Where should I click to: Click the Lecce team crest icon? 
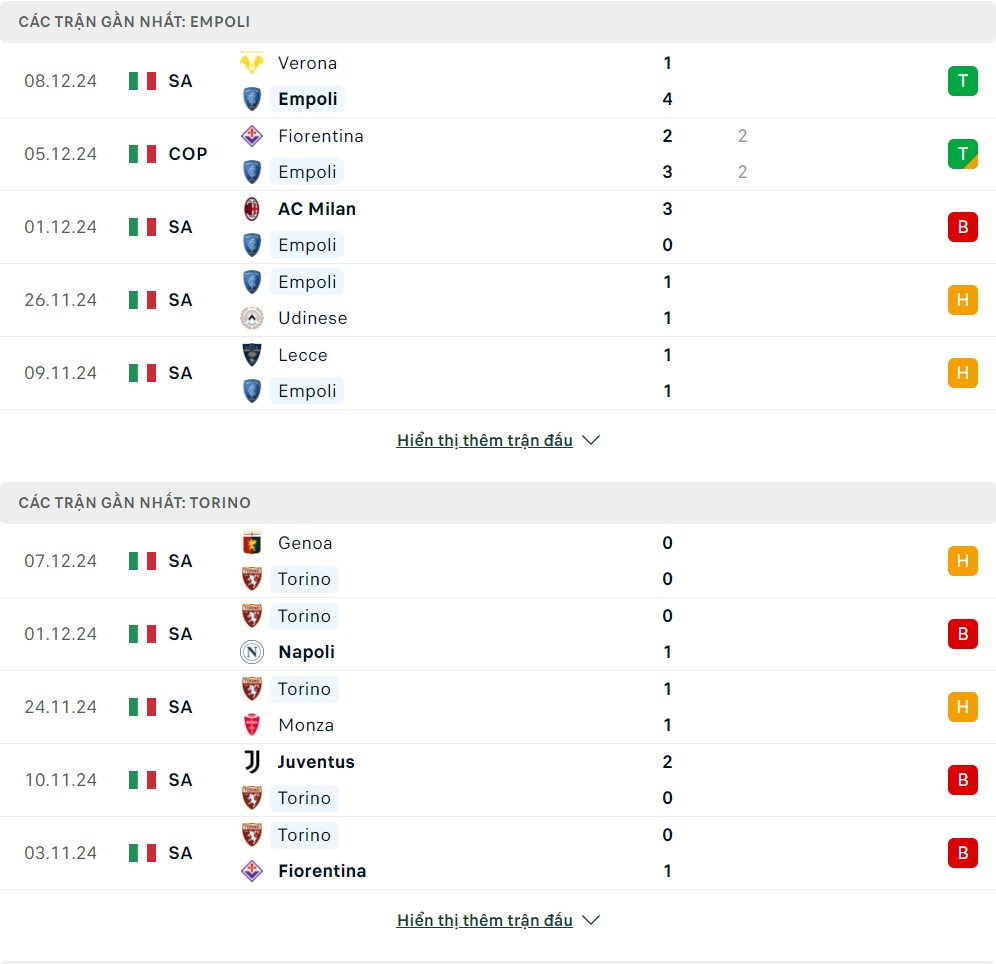(252, 355)
